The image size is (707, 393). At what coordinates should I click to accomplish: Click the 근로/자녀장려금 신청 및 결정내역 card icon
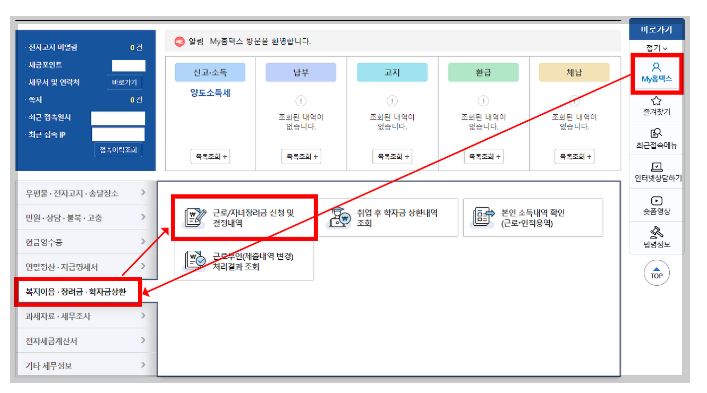(x=195, y=218)
